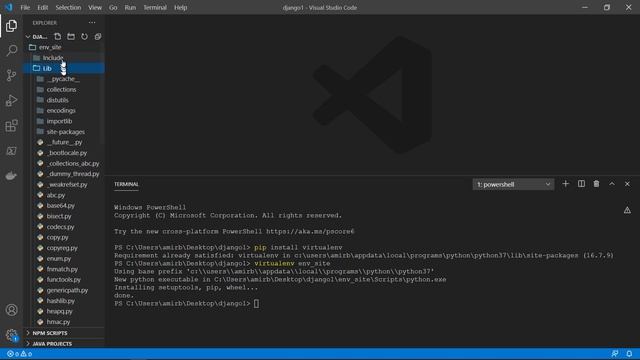
Task: Open the Go menu
Action: point(113,7)
